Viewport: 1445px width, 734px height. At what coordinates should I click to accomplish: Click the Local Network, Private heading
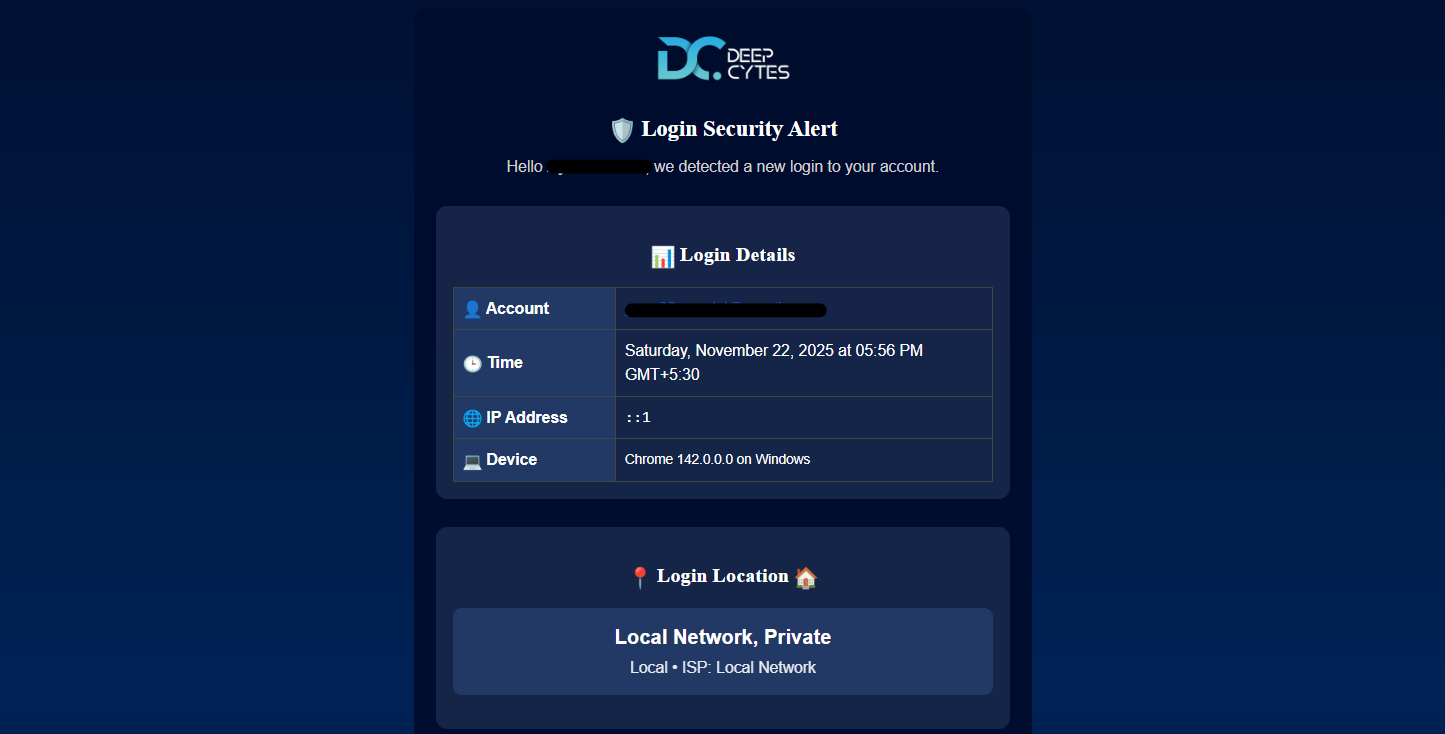point(723,637)
